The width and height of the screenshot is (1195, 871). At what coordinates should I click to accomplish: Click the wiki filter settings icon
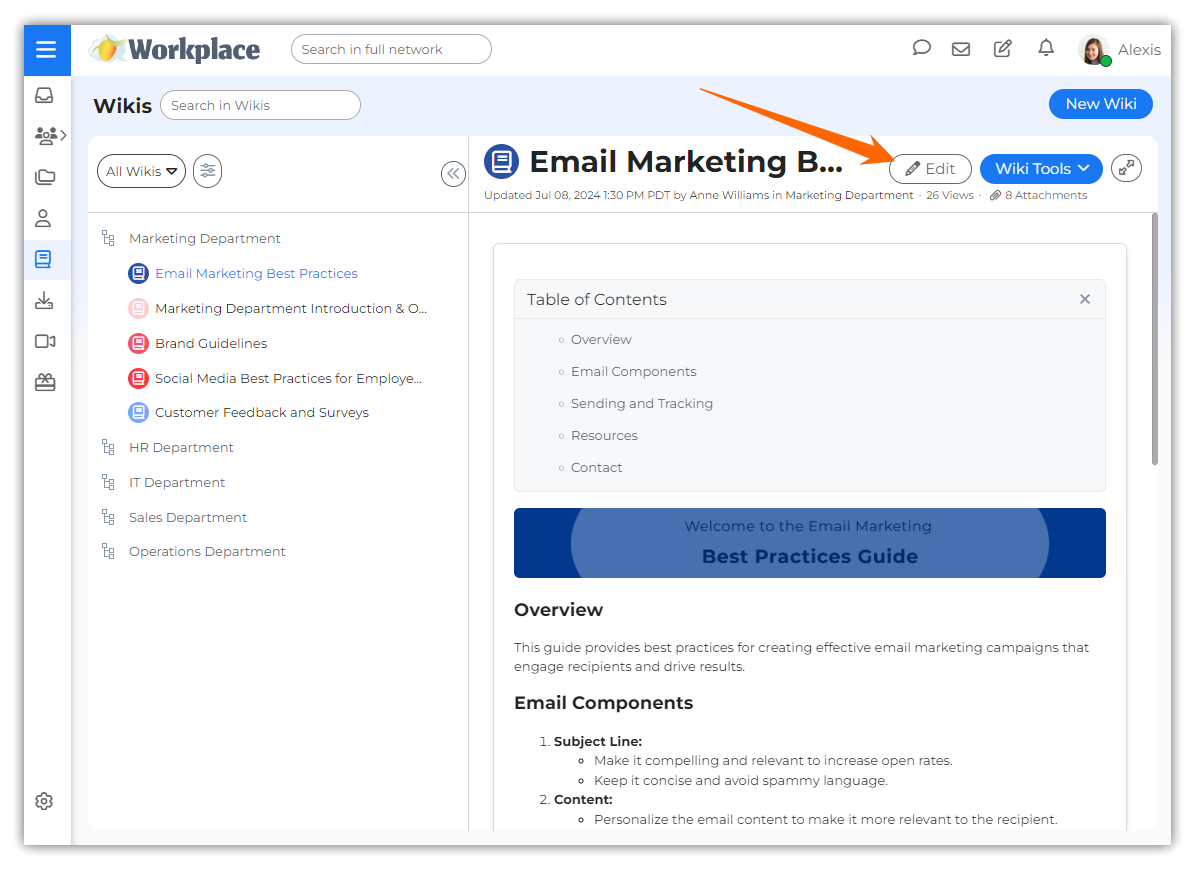pyautogui.click(x=207, y=171)
